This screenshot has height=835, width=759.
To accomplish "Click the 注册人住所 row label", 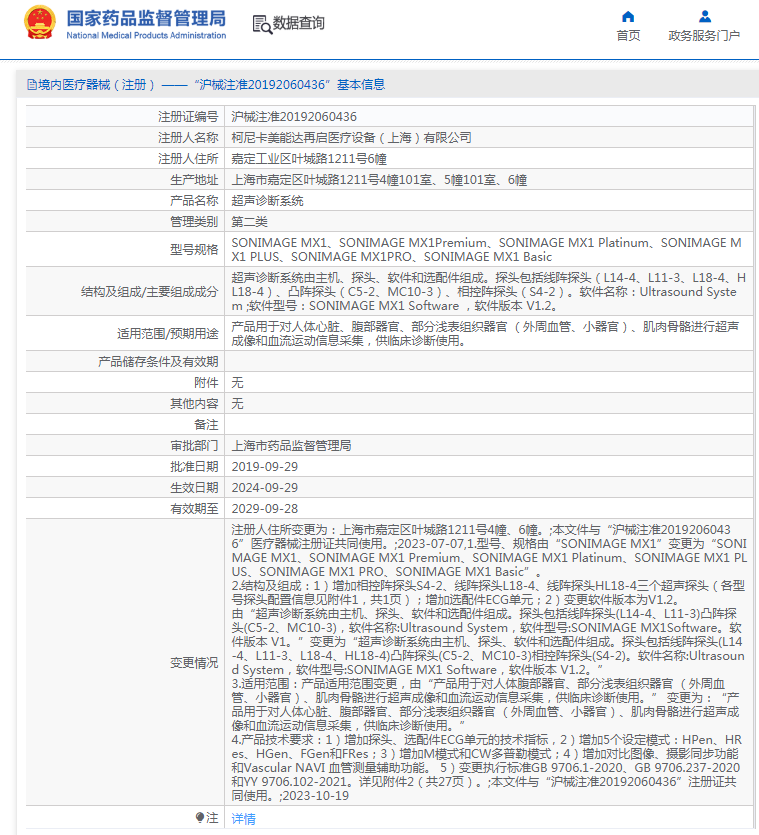I will (x=188, y=159).
